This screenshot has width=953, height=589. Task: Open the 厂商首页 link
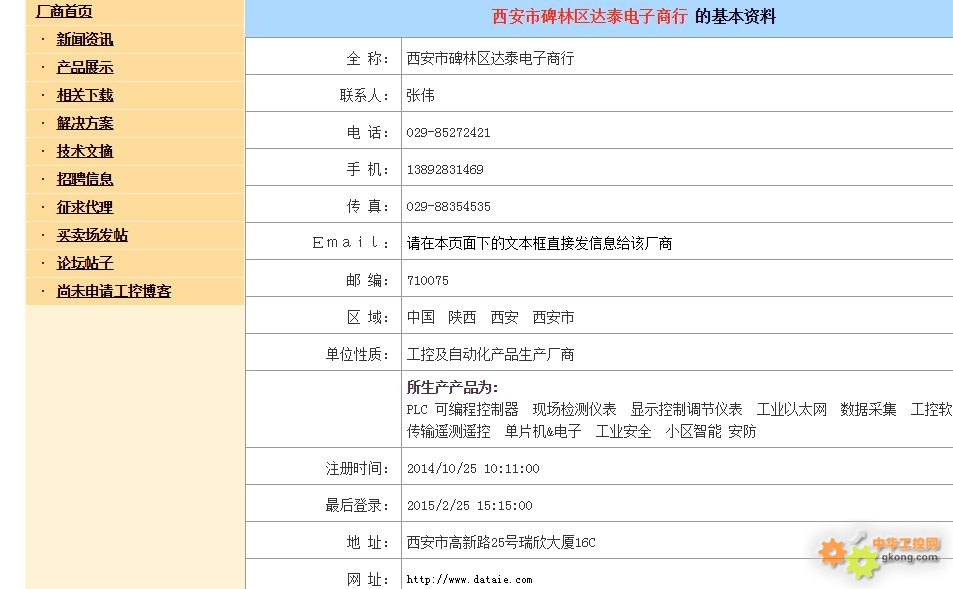[x=64, y=11]
